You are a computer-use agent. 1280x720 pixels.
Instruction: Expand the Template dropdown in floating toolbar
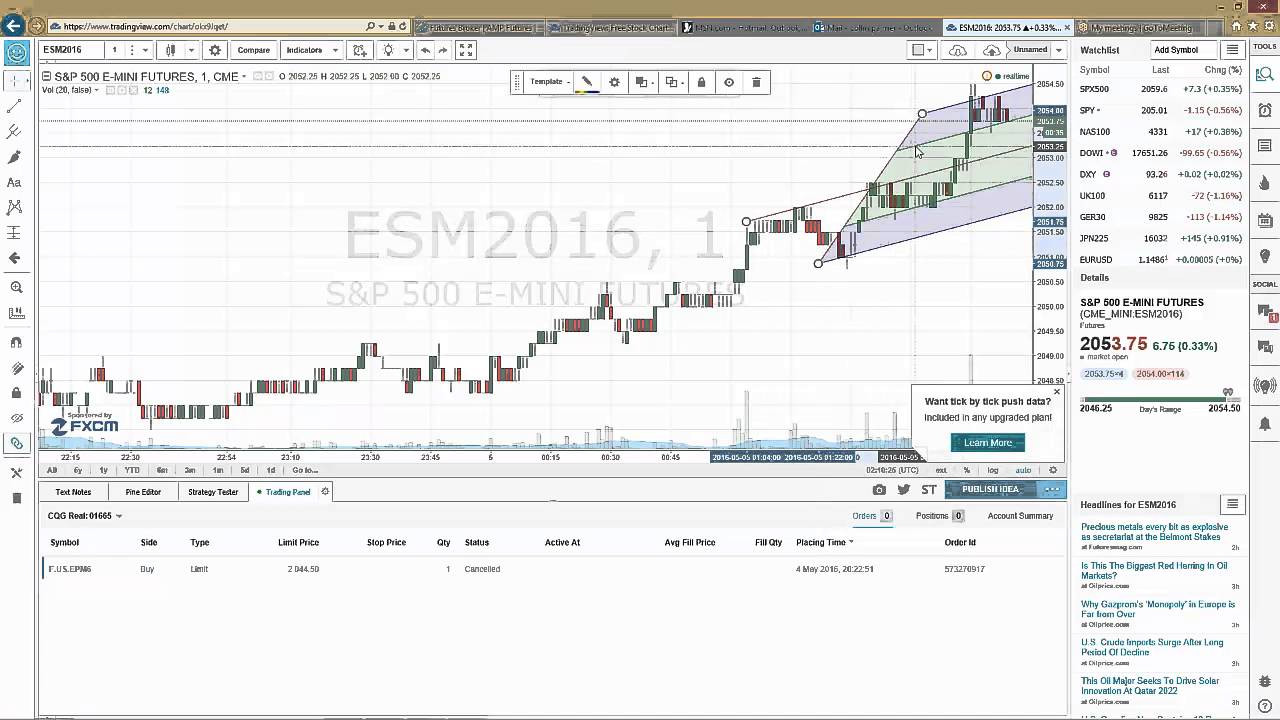[549, 82]
